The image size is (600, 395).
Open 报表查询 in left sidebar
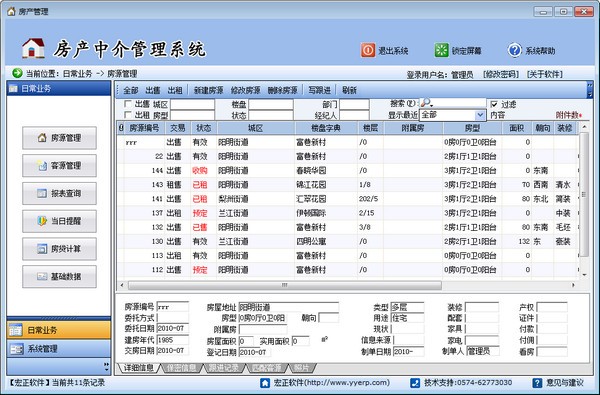pos(59,193)
